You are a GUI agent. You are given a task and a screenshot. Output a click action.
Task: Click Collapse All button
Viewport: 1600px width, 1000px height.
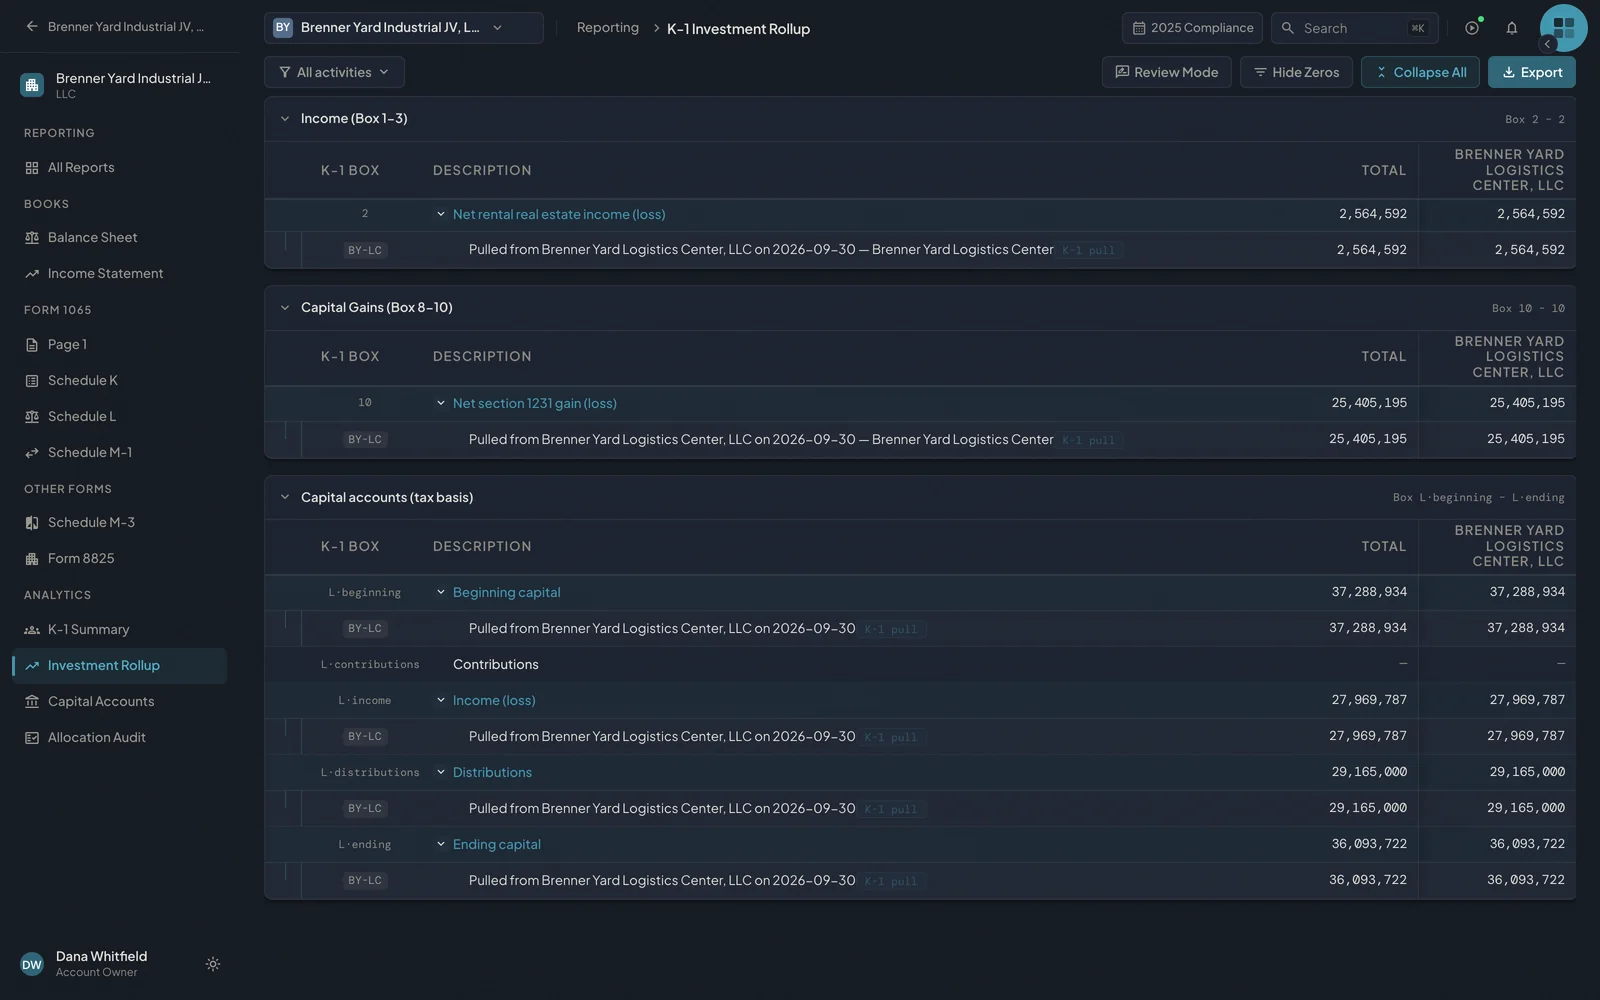tap(1420, 72)
